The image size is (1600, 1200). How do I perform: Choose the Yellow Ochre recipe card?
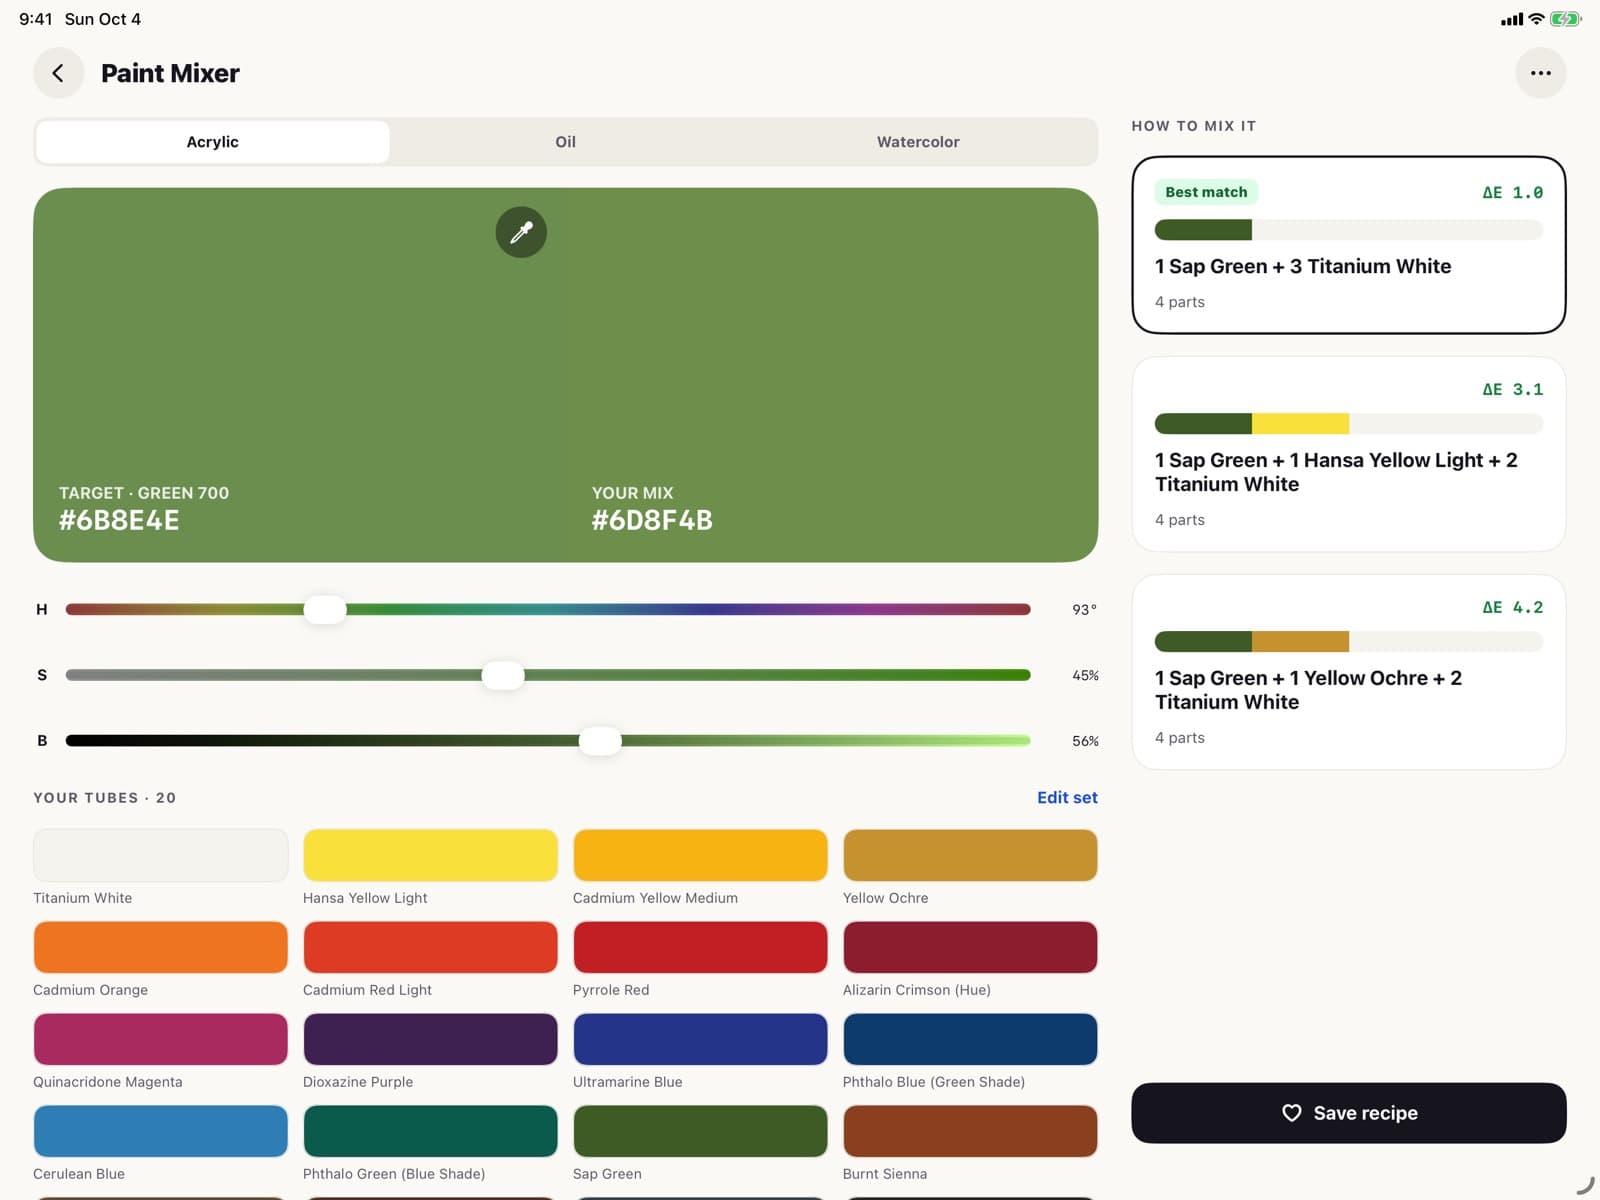(x=1348, y=672)
